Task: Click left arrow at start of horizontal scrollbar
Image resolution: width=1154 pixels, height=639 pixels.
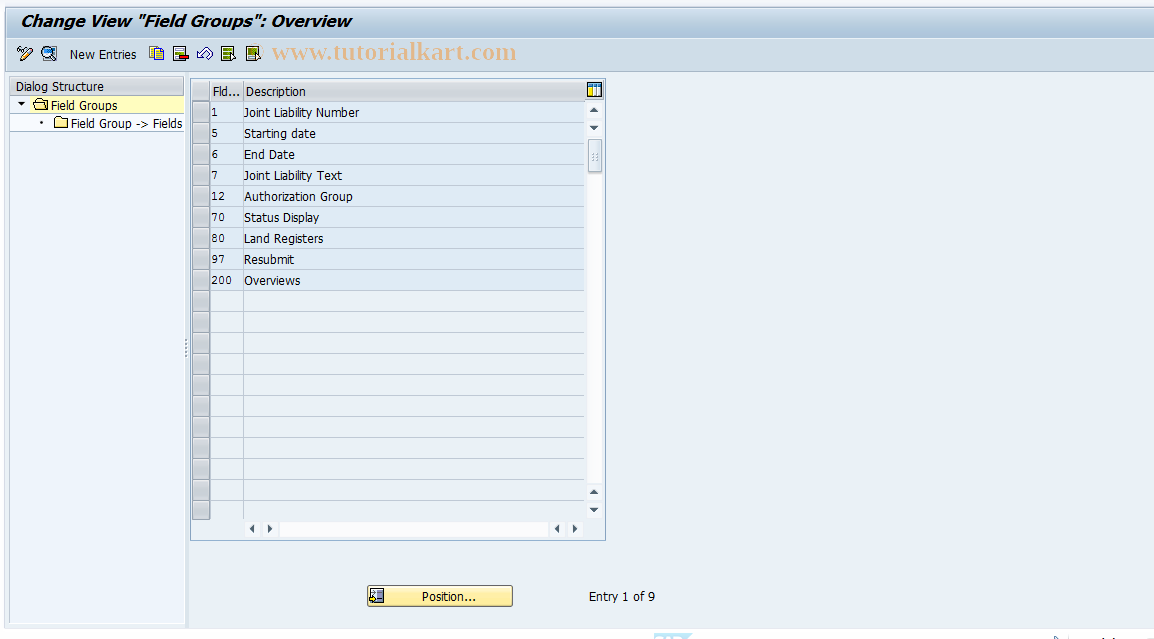Action: (x=252, y=529)
